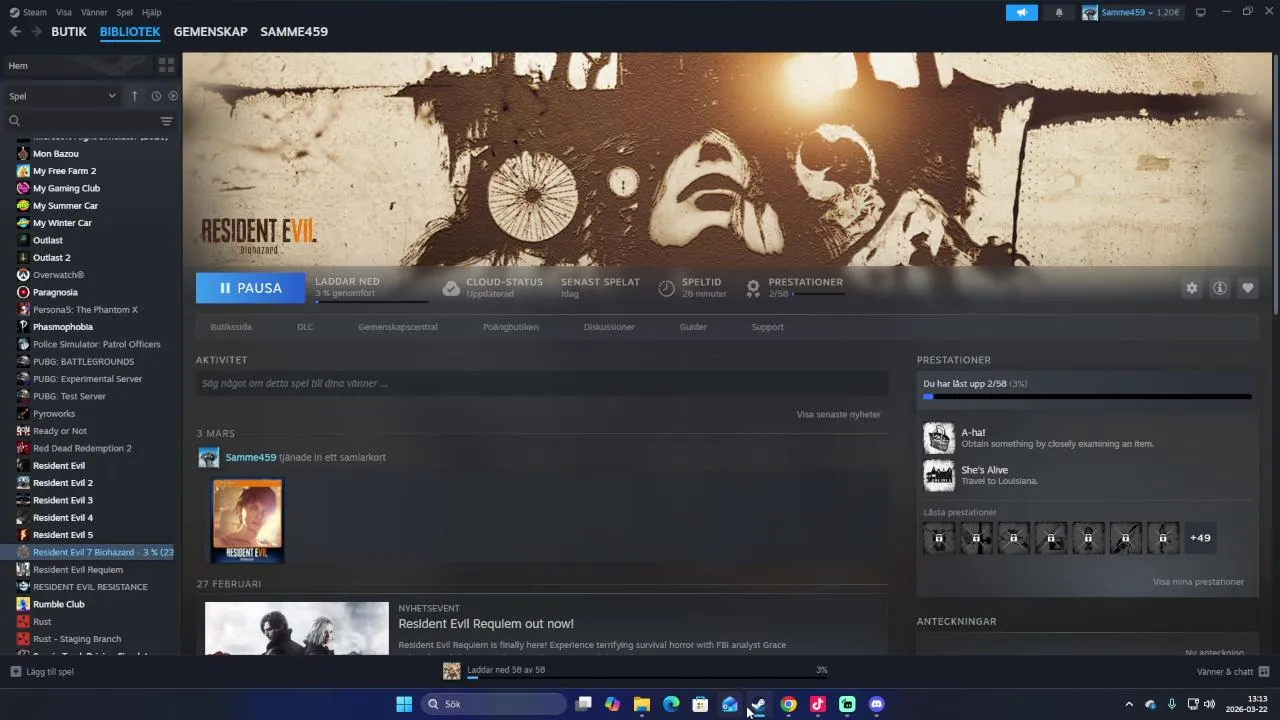Click Windows taskbar search box
Viewport: 1280px width, 720px height.
(x=493, y=704)
